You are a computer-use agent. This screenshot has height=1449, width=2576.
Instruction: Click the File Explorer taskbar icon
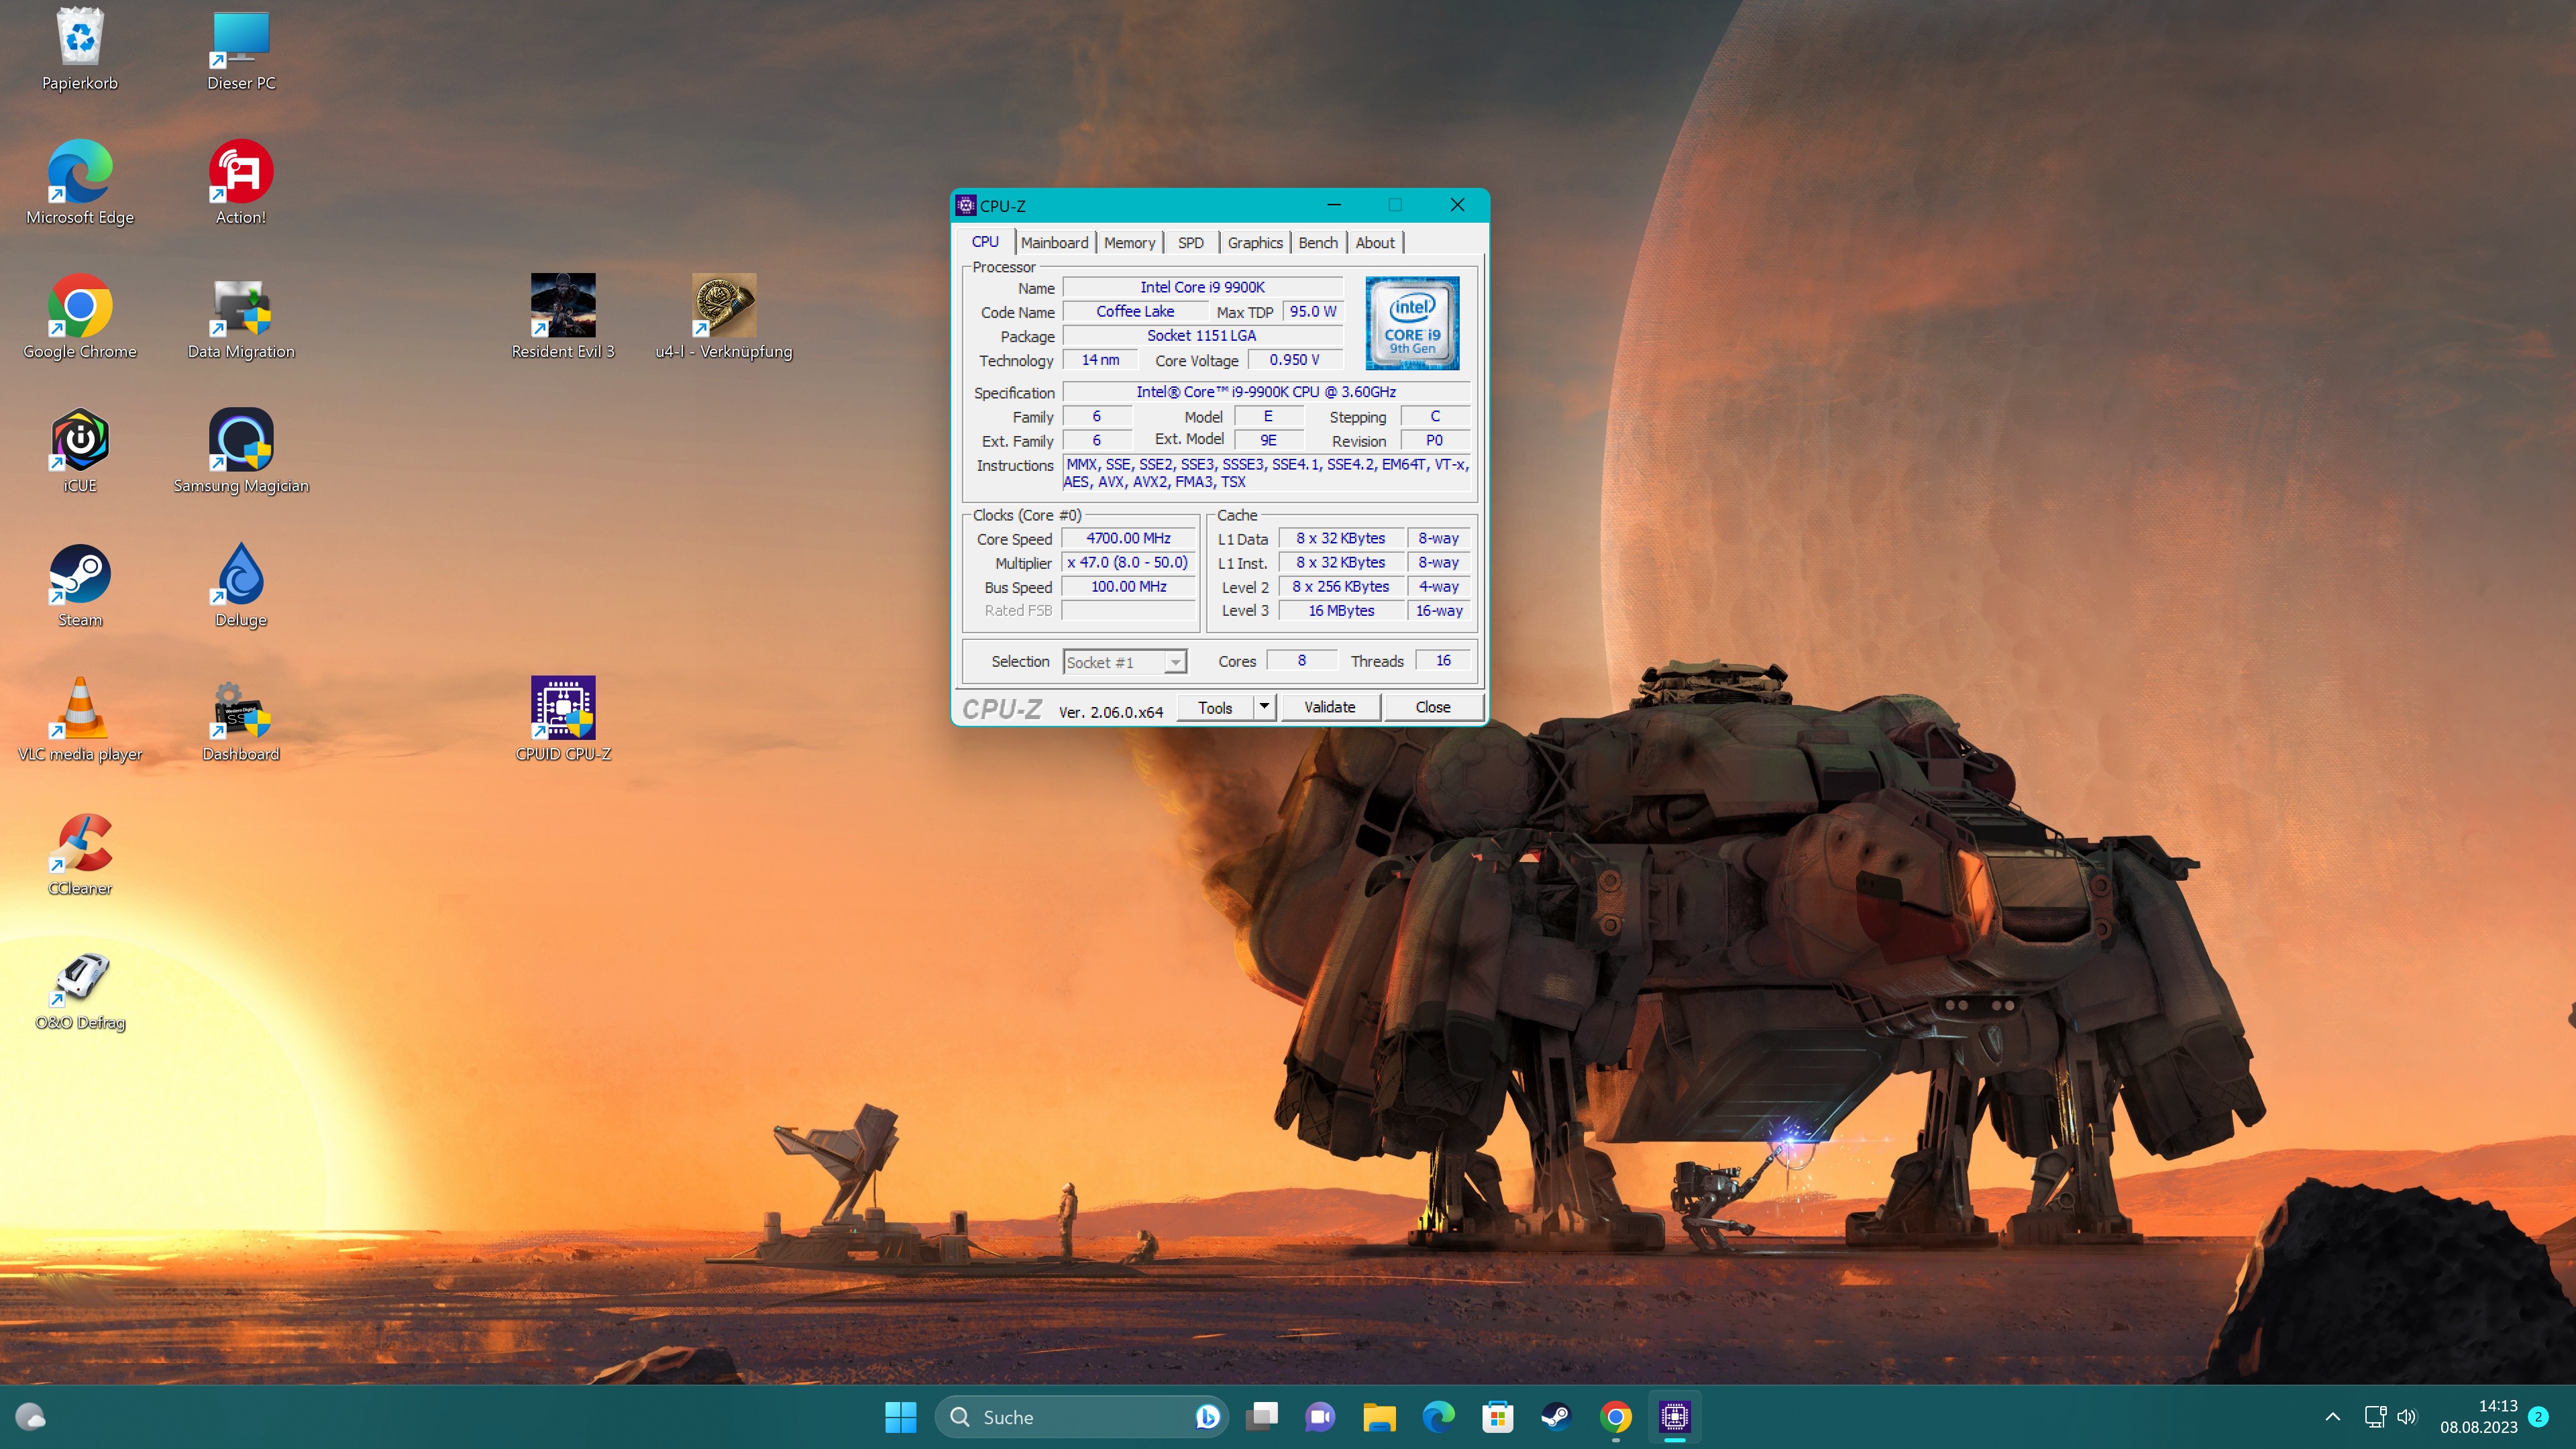pyautogui.click(x=1379, y=1416)
